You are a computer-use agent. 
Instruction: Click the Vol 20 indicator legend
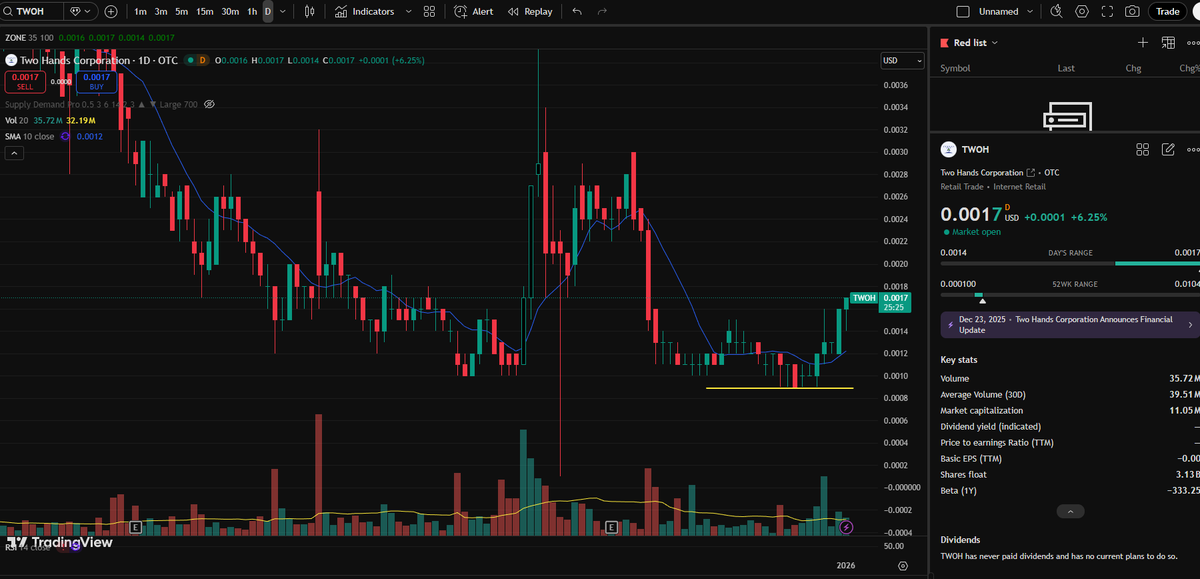17,120
